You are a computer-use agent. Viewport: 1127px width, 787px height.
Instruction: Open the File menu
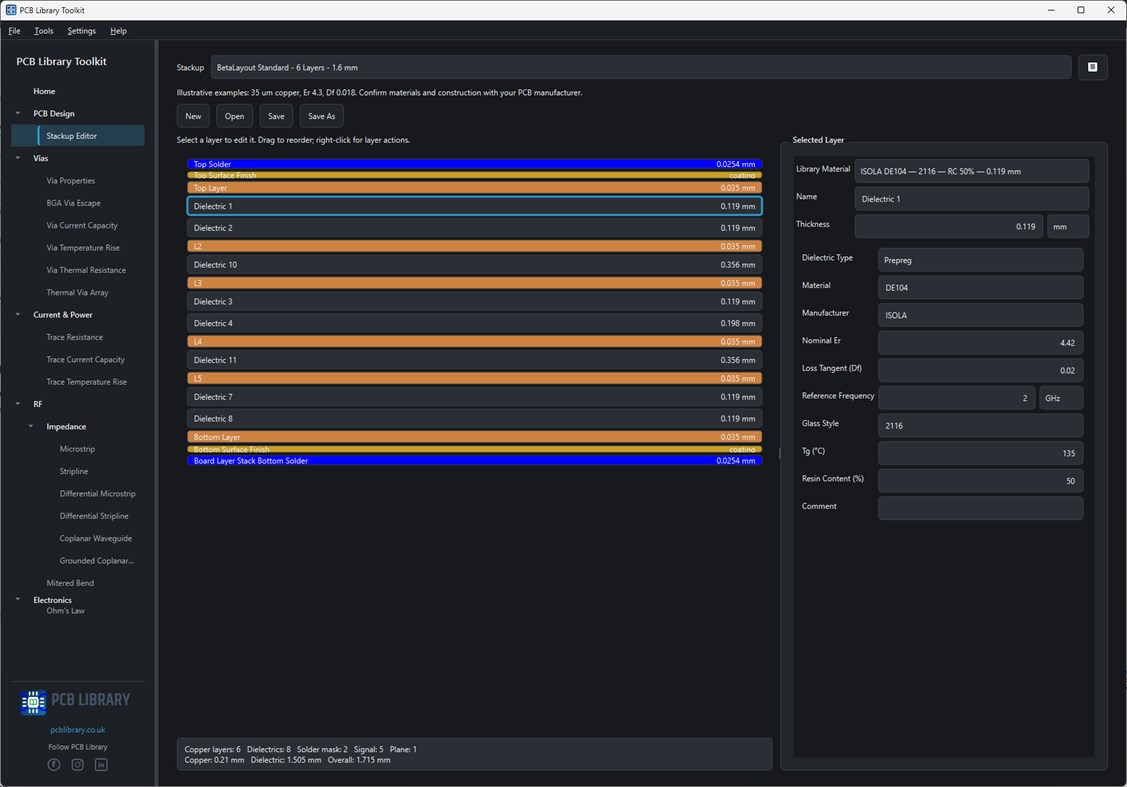[14, 31]
